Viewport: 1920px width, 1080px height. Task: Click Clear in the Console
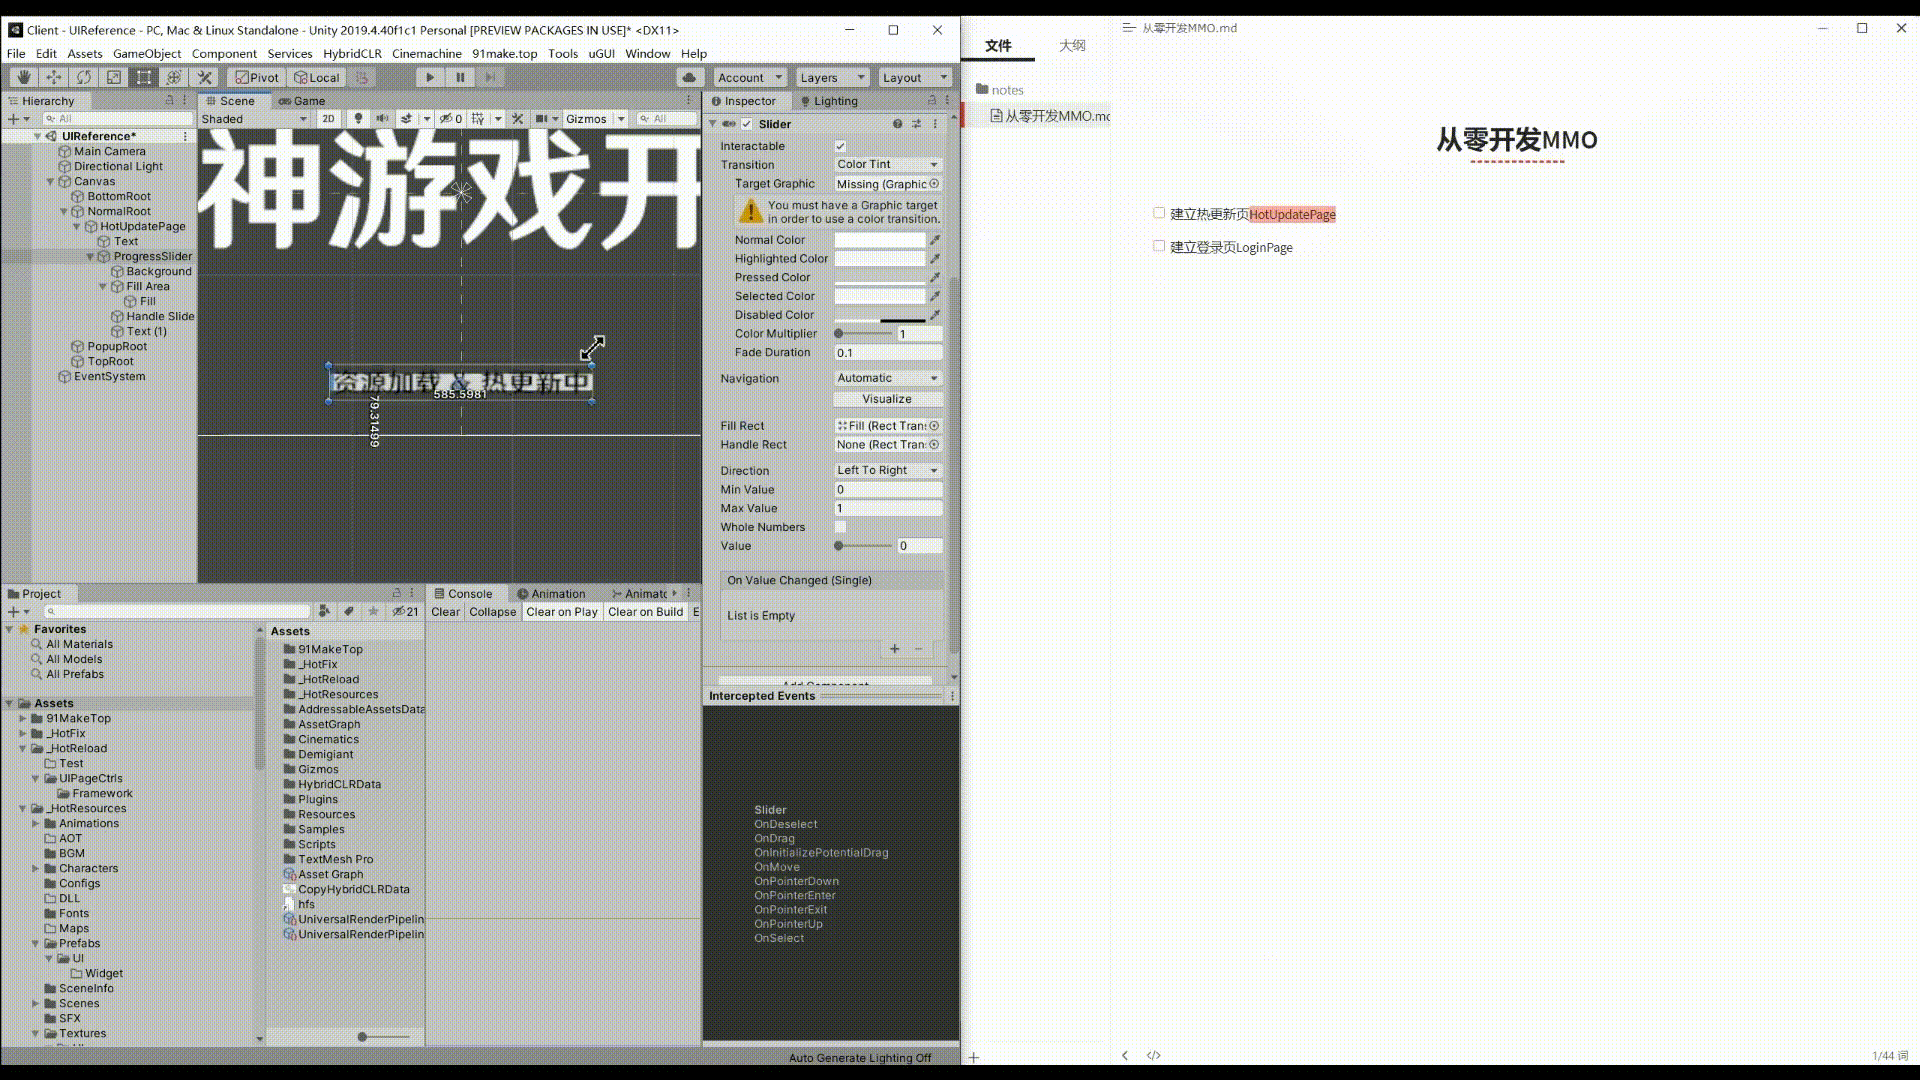click(445, 612)
